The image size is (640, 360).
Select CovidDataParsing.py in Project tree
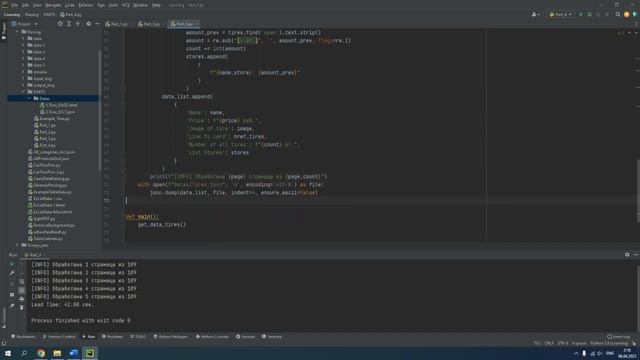click(49, 179)
